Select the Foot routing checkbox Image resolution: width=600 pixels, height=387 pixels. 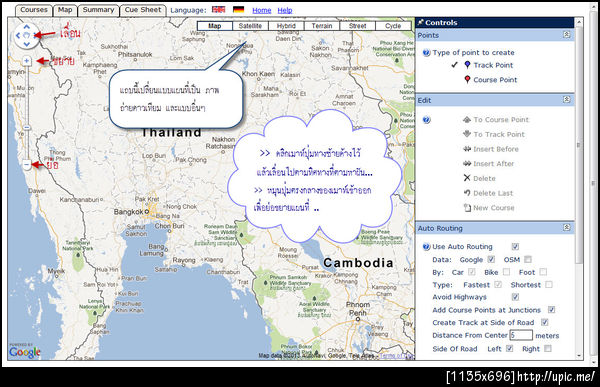(x=543, y=272)
